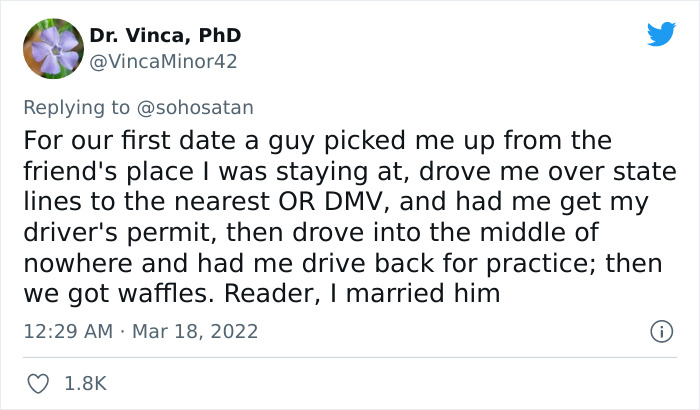Like the tweet with the heart icon
This screenshot has height=410, width=700.
(40, 383)
